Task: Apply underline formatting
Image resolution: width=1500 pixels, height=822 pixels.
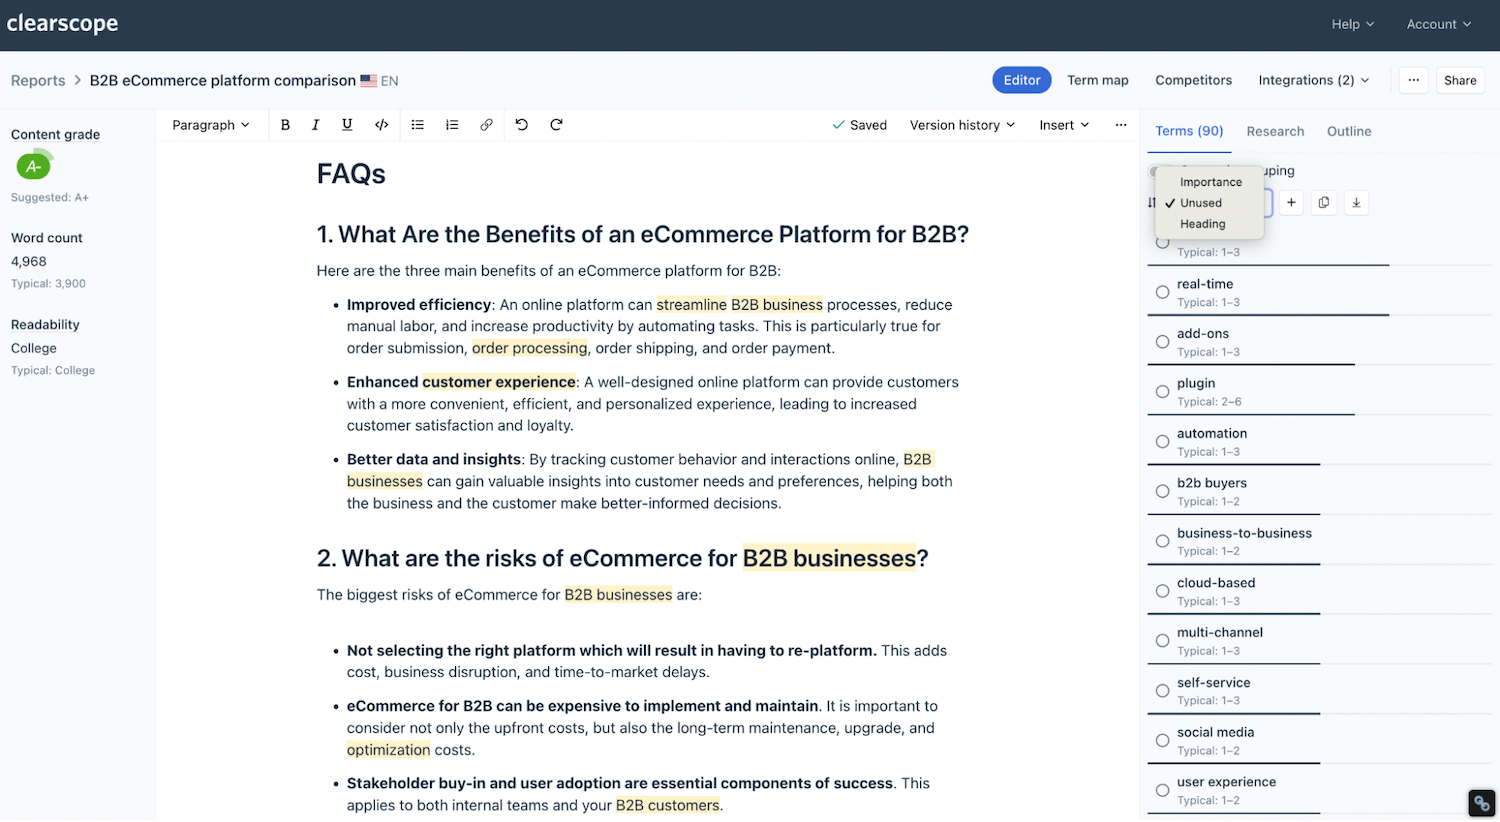Action: point(347,125)
